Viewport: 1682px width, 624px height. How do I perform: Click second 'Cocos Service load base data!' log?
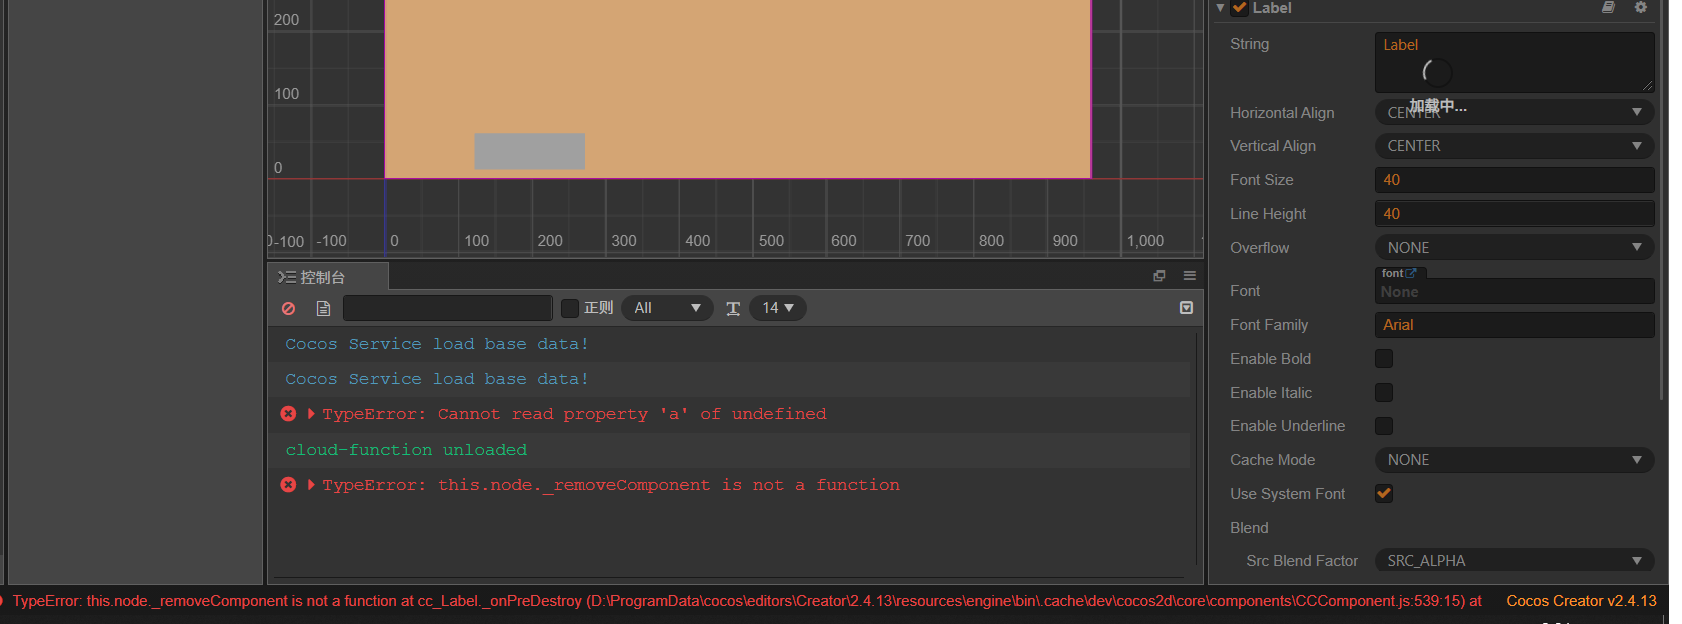(437, 379)
